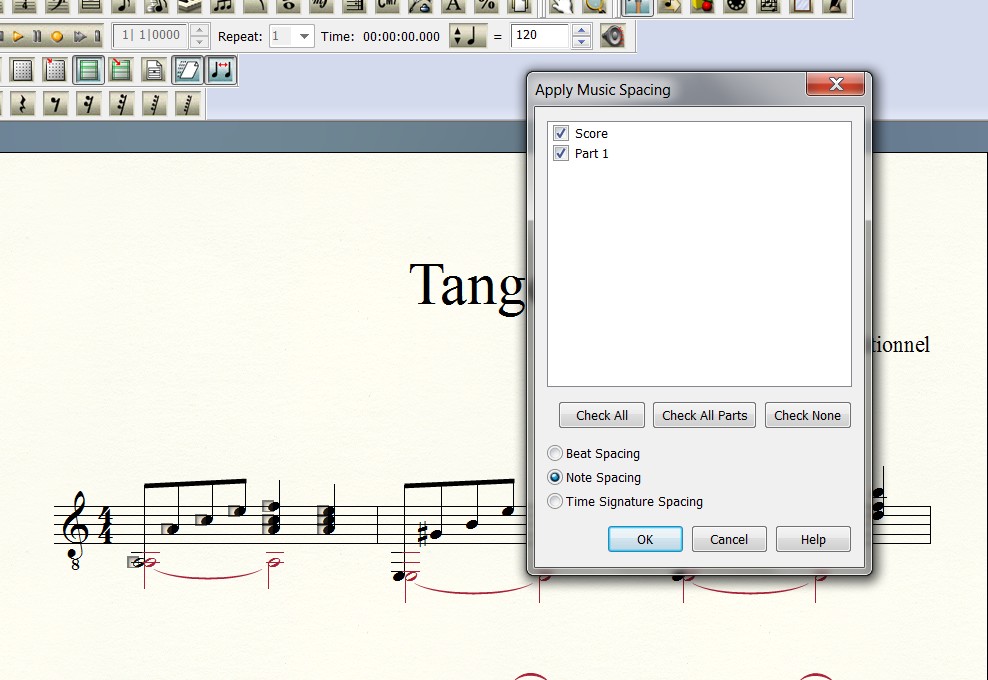The height and width of the screenshot is (680, 988).
Task: Click the Page Layout tool icon
Action: [154, 70]
